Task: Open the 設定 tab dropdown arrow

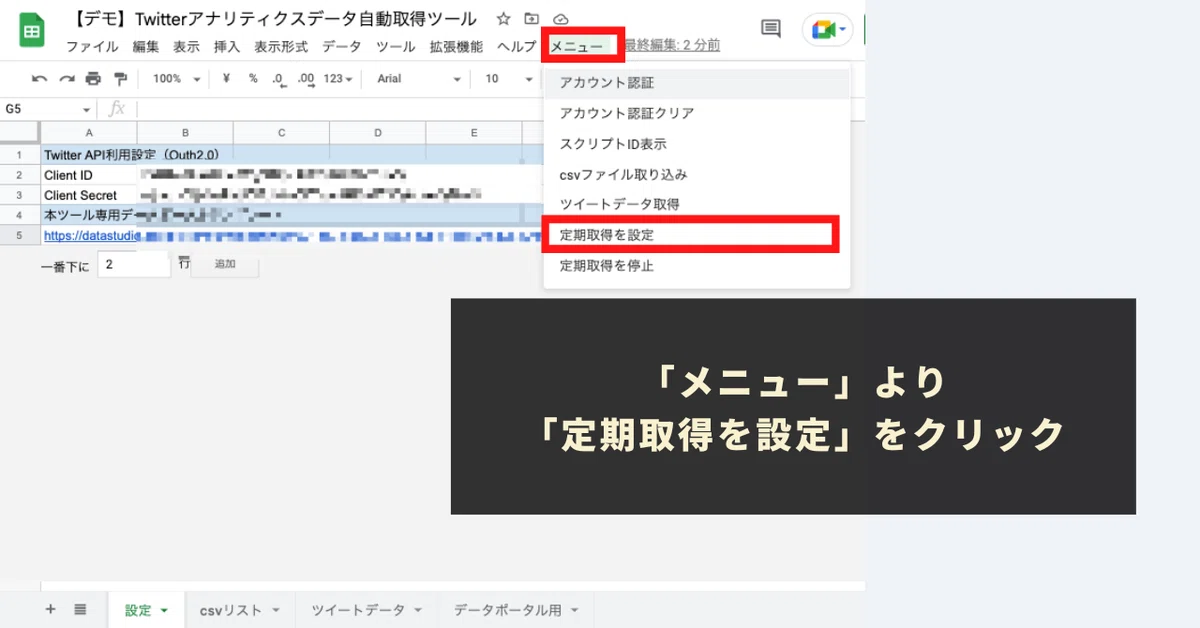Action: (164, 610)
